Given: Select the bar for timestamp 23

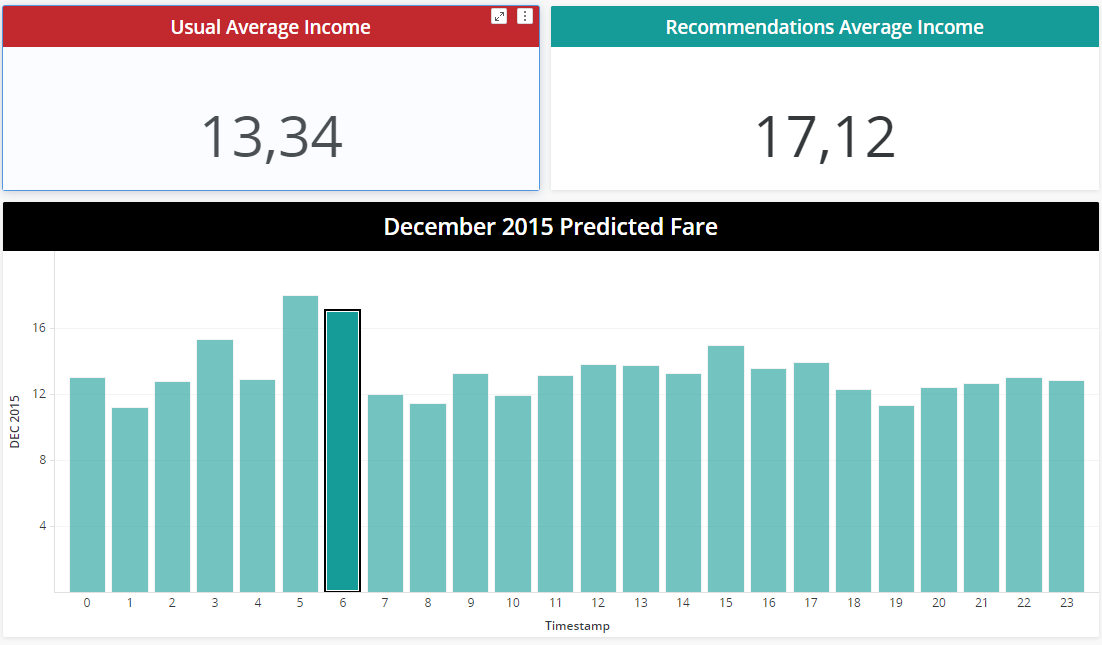Looking at the screenshot, I should pos(1066,486).
